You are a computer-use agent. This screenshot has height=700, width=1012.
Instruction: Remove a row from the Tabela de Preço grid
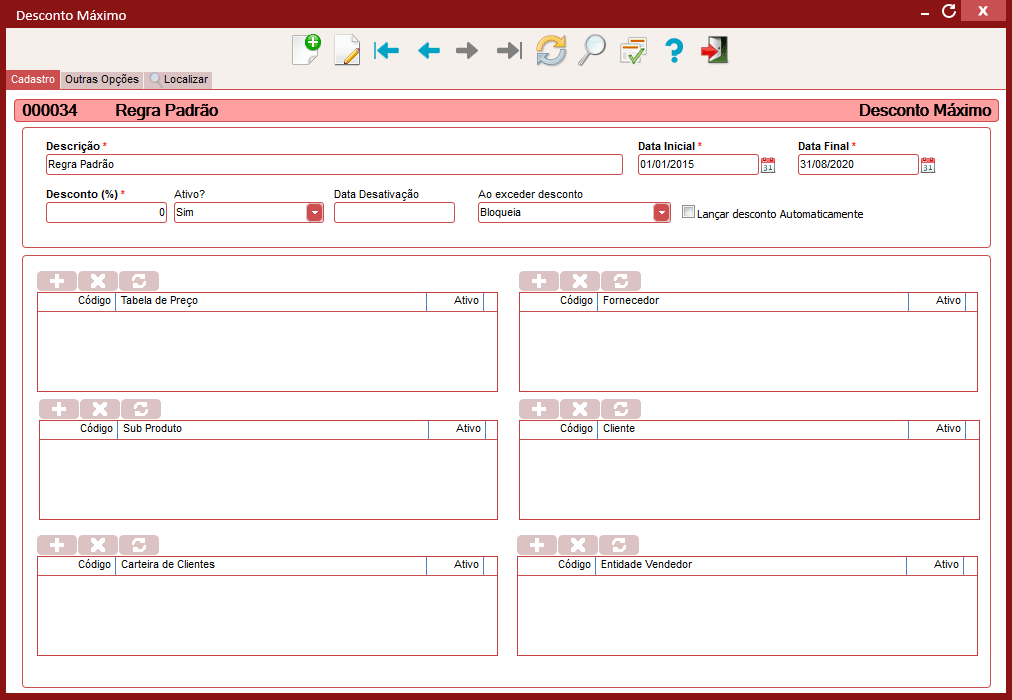[98, 281]
